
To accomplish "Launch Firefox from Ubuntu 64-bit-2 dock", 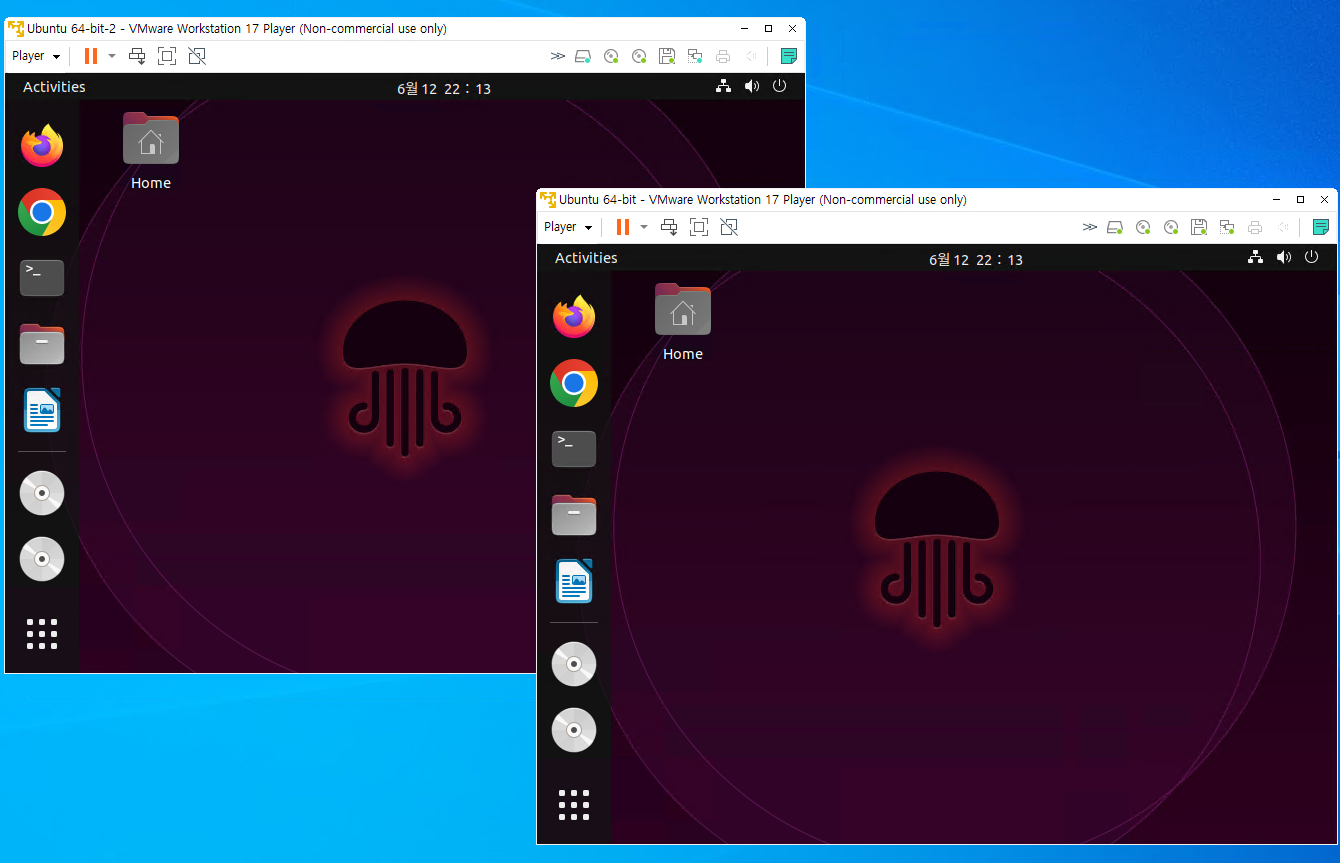I will pyautogui.click(x=42, y=146).
